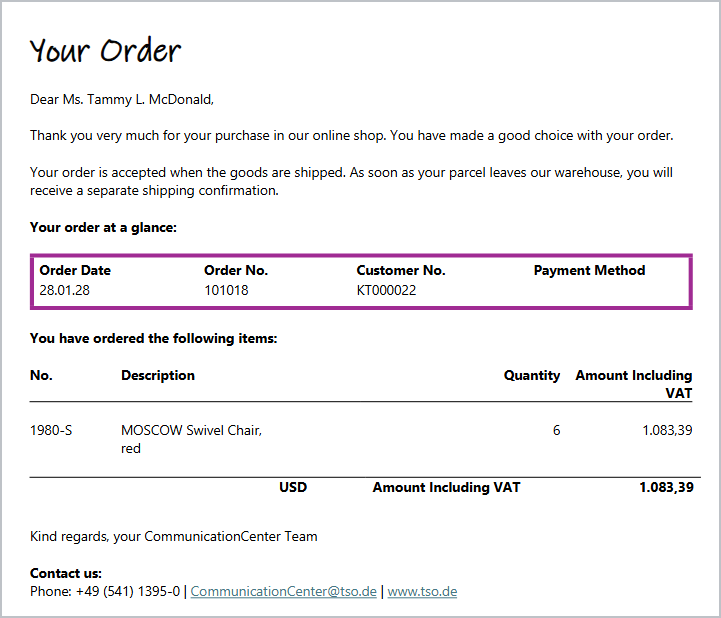Screen dimensions: 721x618
Task: Click the Quantity column header
Action: (x=532, y=376)
